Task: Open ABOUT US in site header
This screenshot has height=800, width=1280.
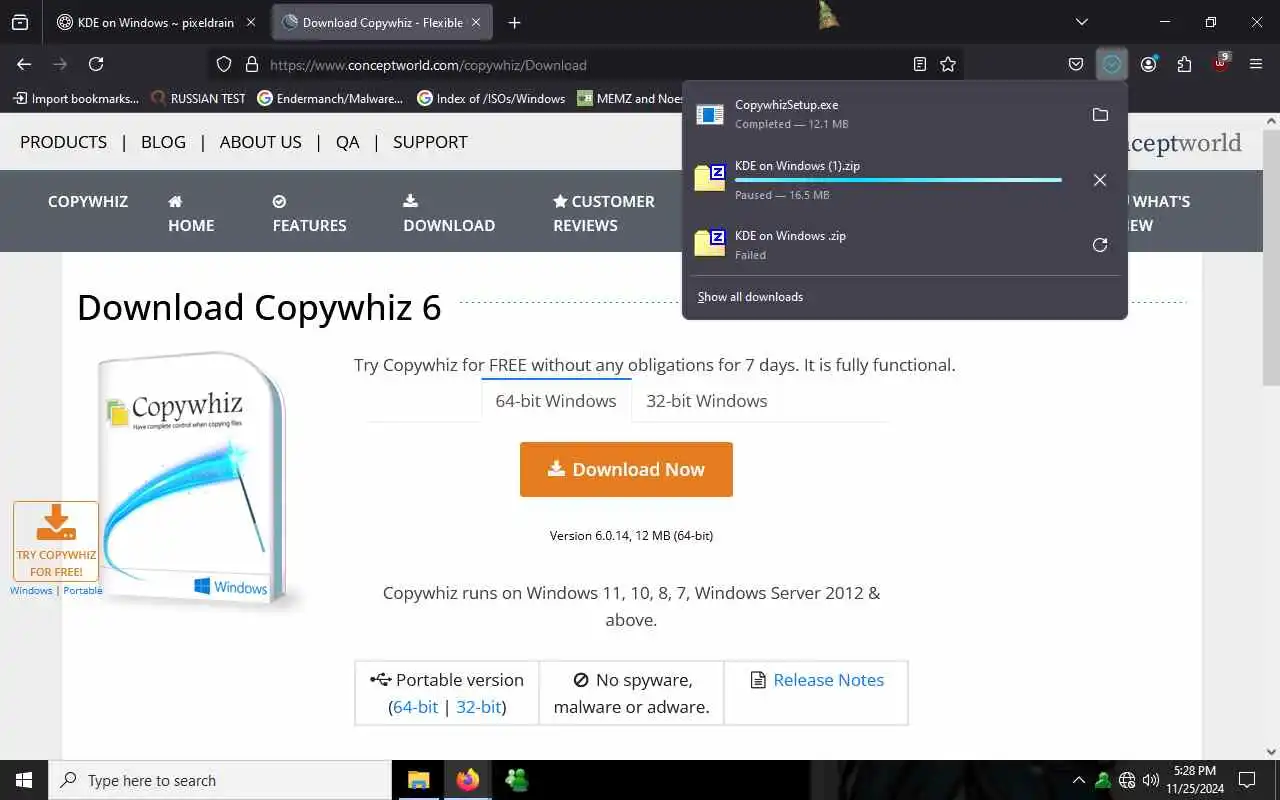Action: (x=260, y=142)
